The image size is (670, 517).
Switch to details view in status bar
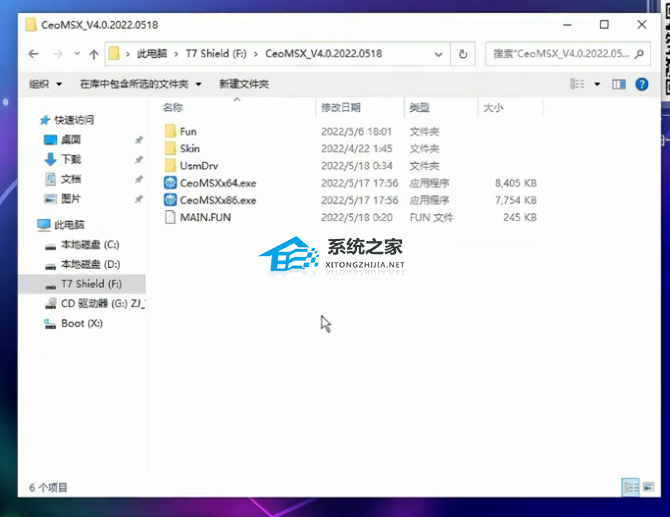coord(631,487)
